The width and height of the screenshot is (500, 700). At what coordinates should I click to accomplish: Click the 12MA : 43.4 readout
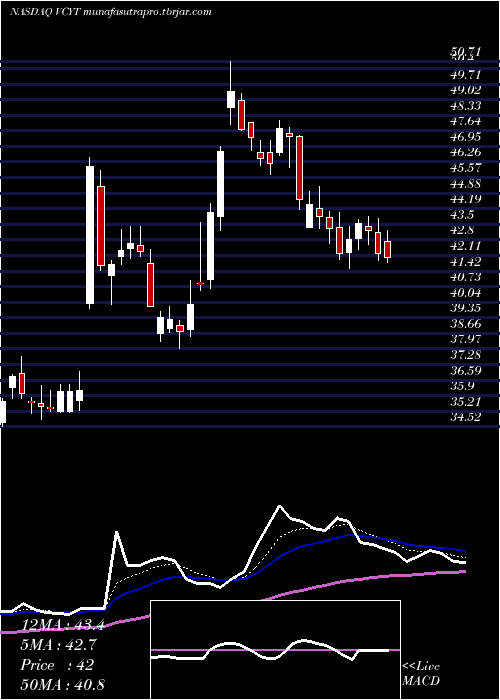click(62, 625)
